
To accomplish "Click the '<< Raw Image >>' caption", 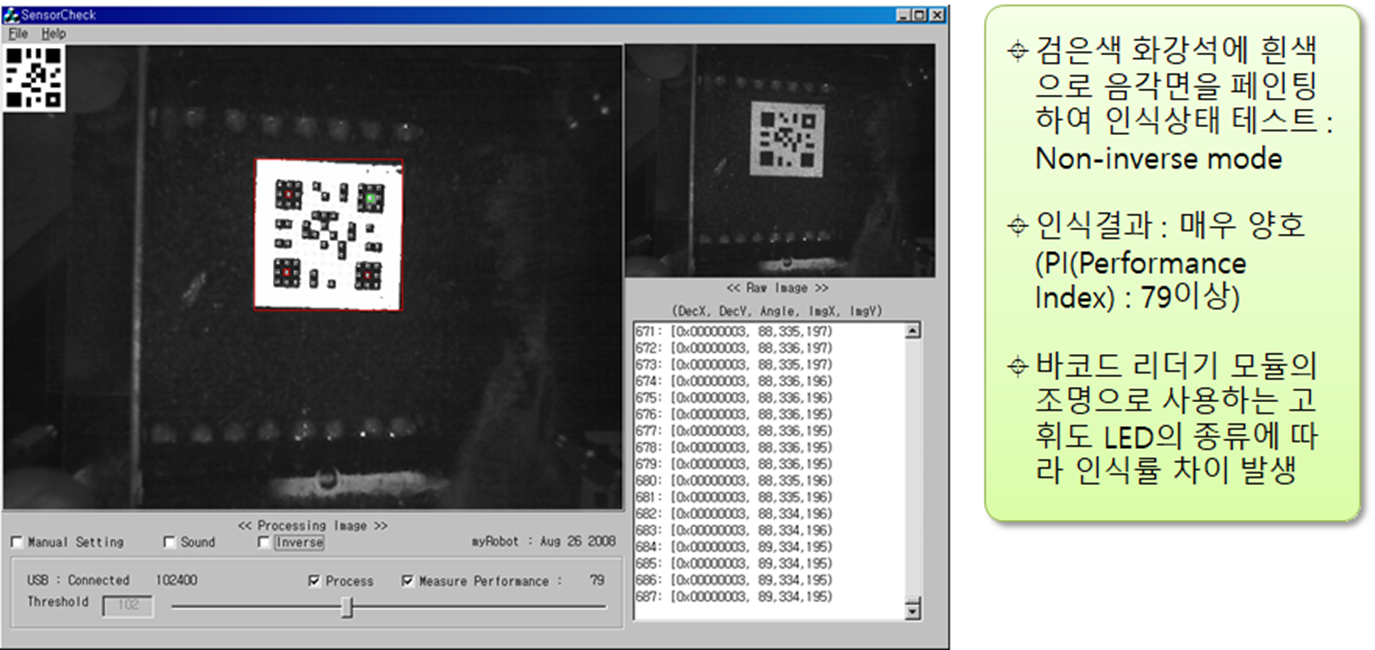I will click(x=777, y=287).
